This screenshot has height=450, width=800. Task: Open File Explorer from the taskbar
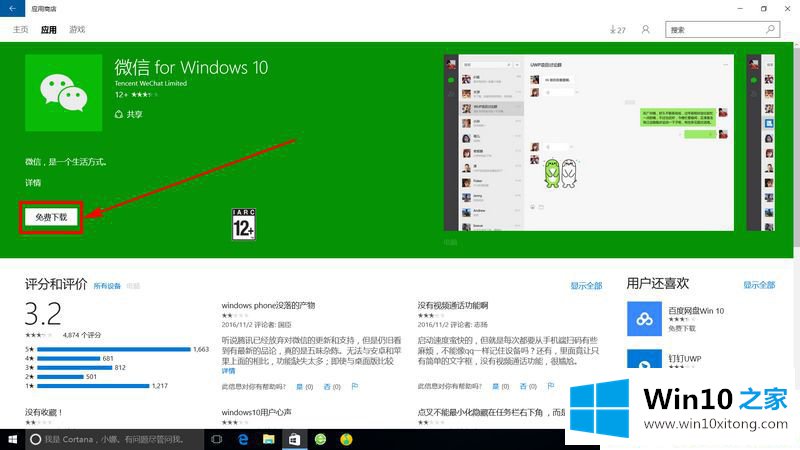[269, 439]
